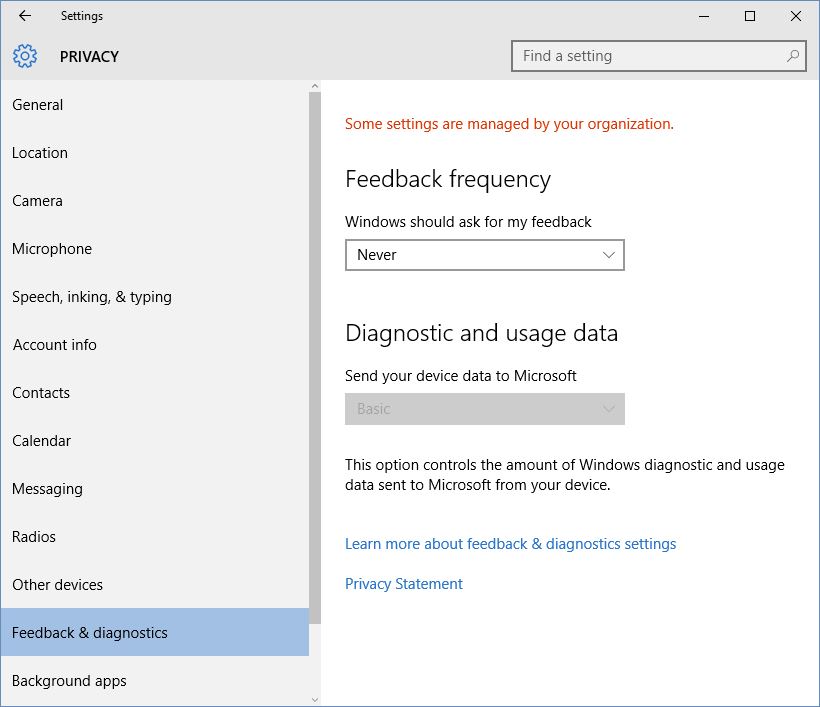The image size is (820, 707).
Task: Open General privacy settings
Action: click(38, 104)
